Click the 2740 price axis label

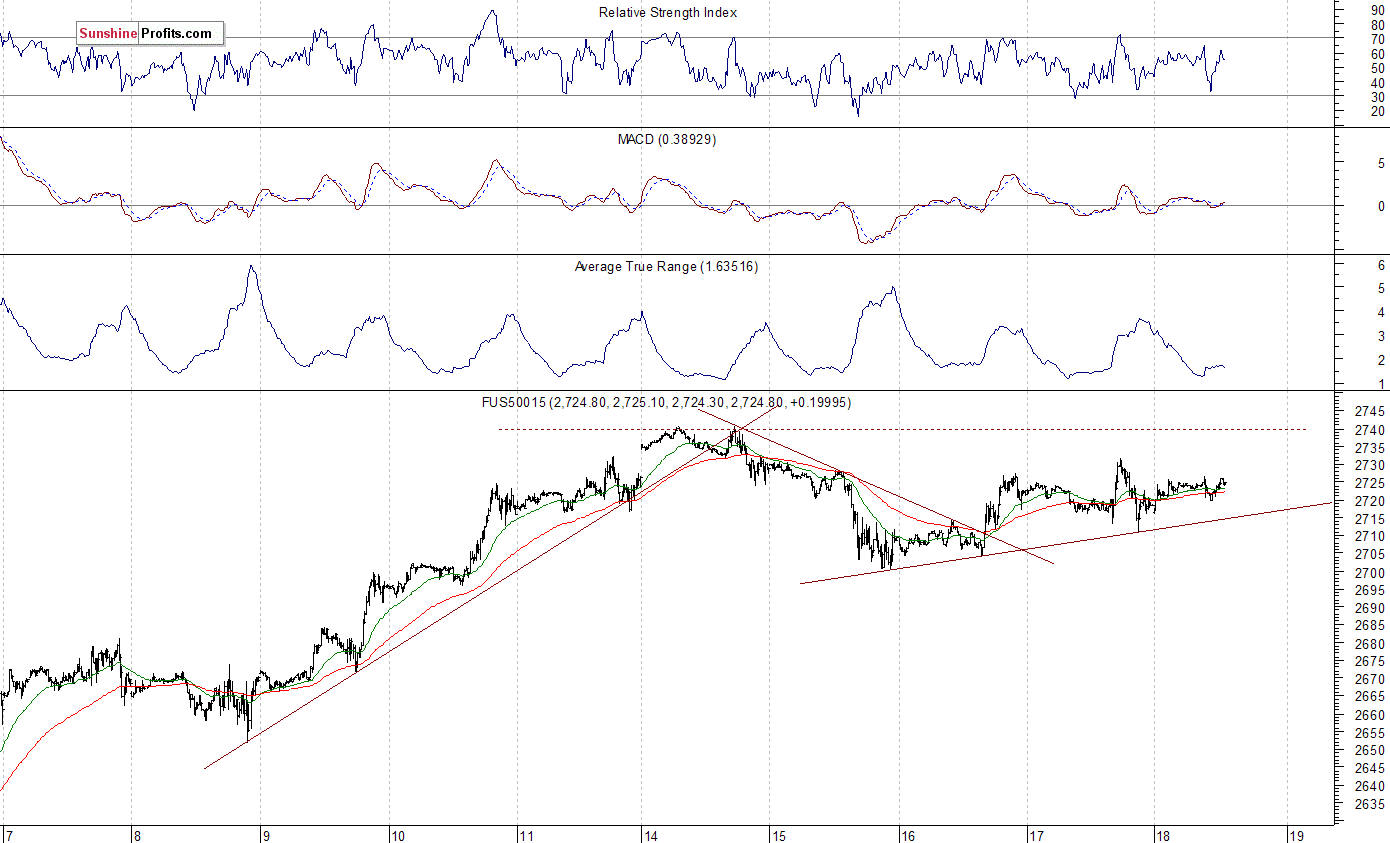pos(1369,430)
